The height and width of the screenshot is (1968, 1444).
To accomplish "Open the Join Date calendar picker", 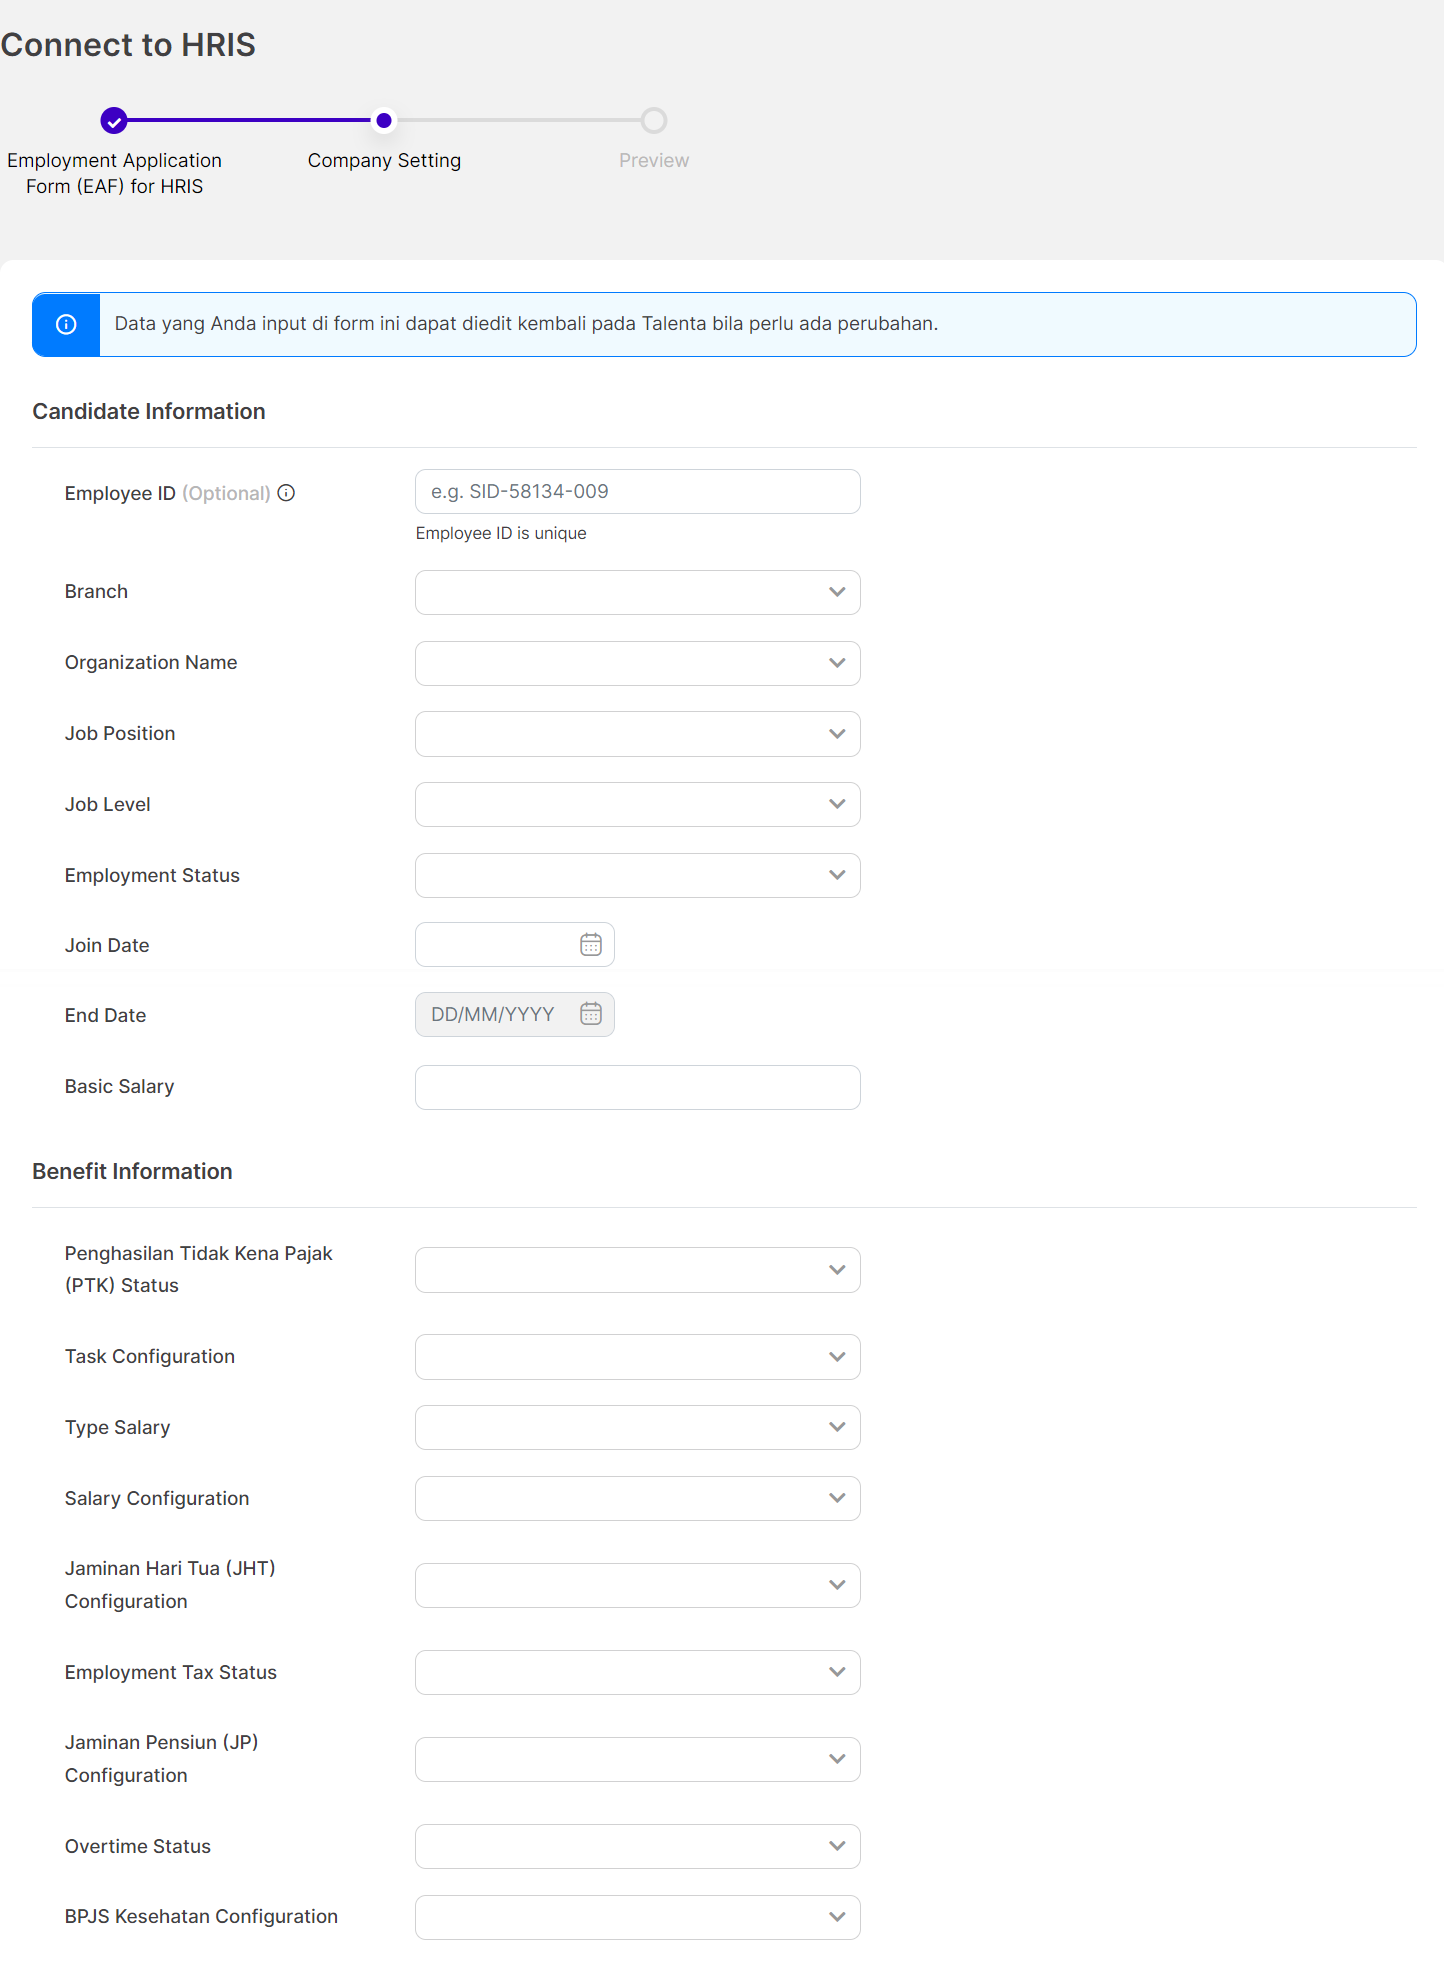I will 591,945.
